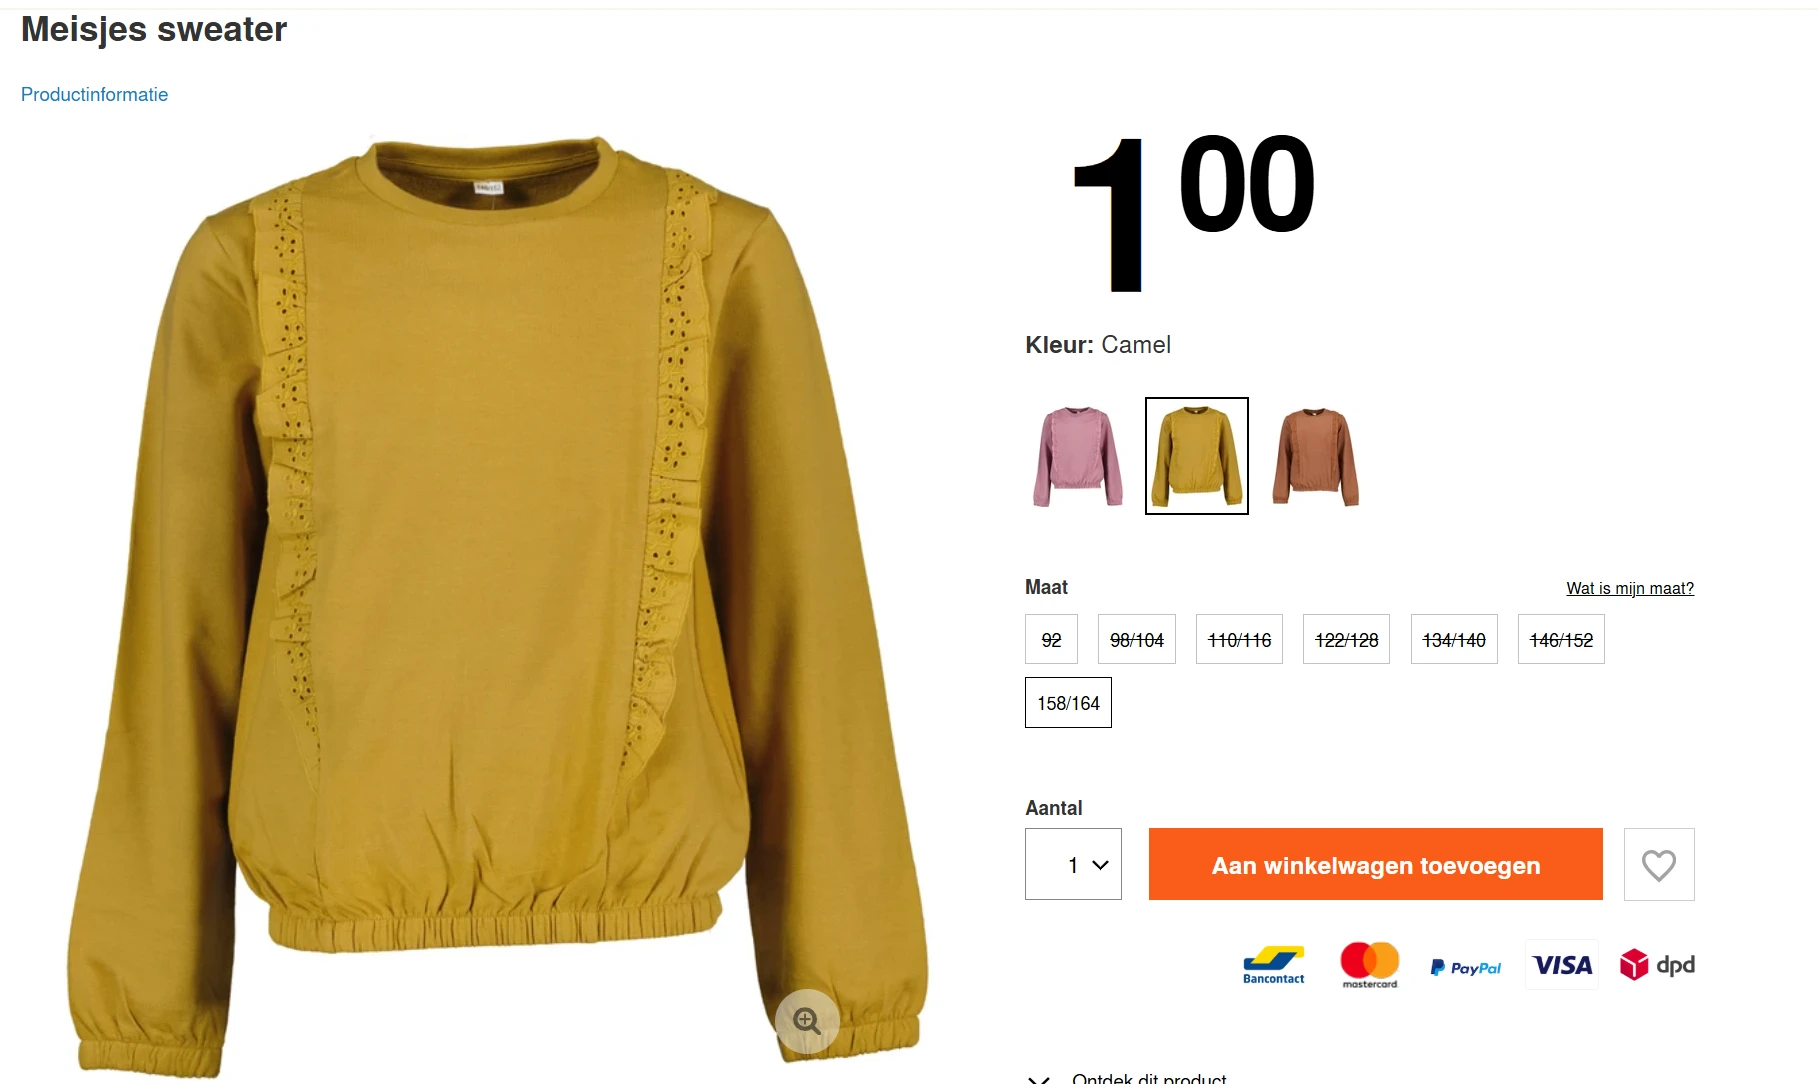The width and height of the screenshot is (1818, 1084).
Task: Click the Bancontact payment logo
Action: pyautogui.click(x=1273, y=965)
